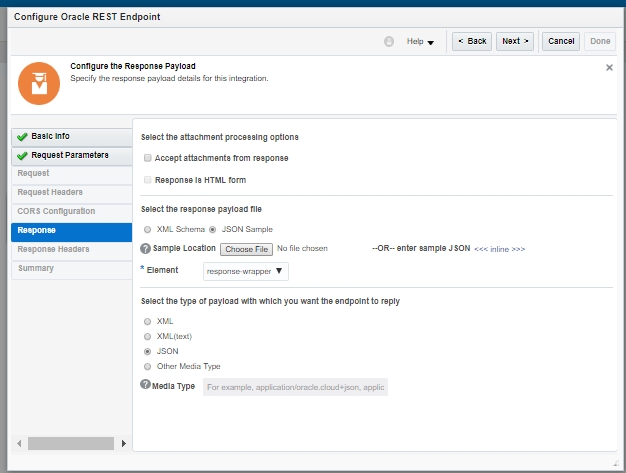Screen dimensions: 626x473
Task: Click the green checkmark beside Request Parameters
Action: click(x=22, y=156)
